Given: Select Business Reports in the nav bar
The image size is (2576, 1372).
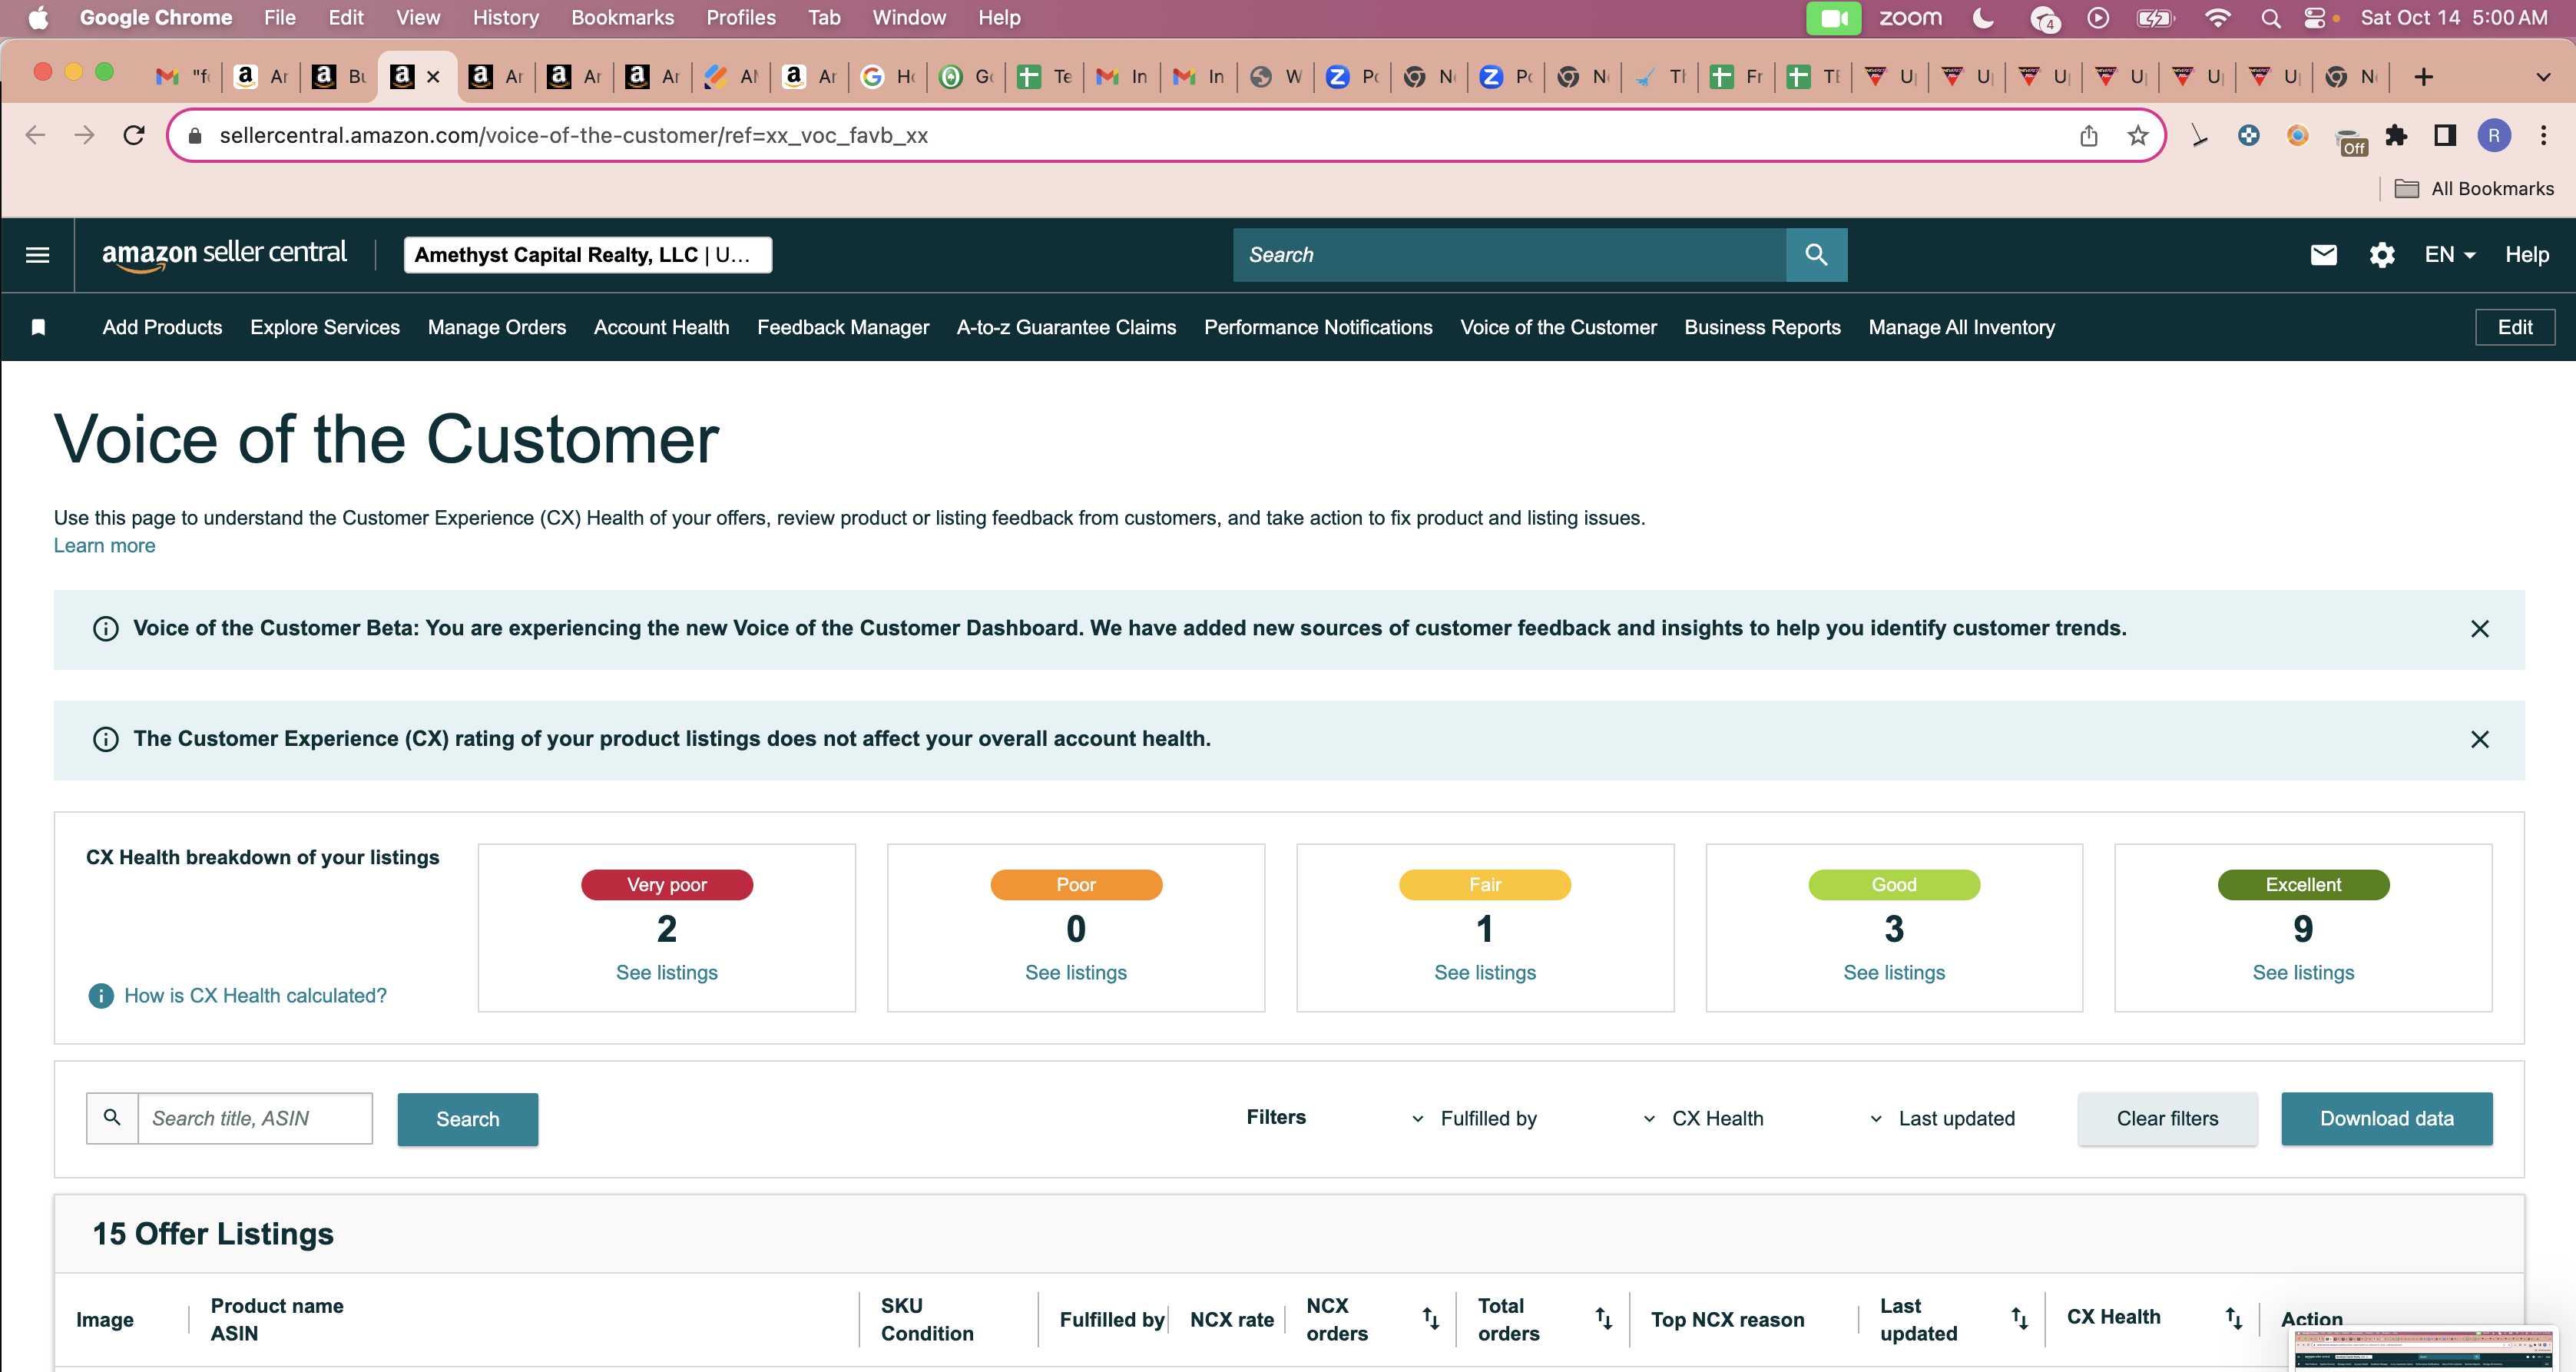Looking at the screenshot, I should 1762,327.
